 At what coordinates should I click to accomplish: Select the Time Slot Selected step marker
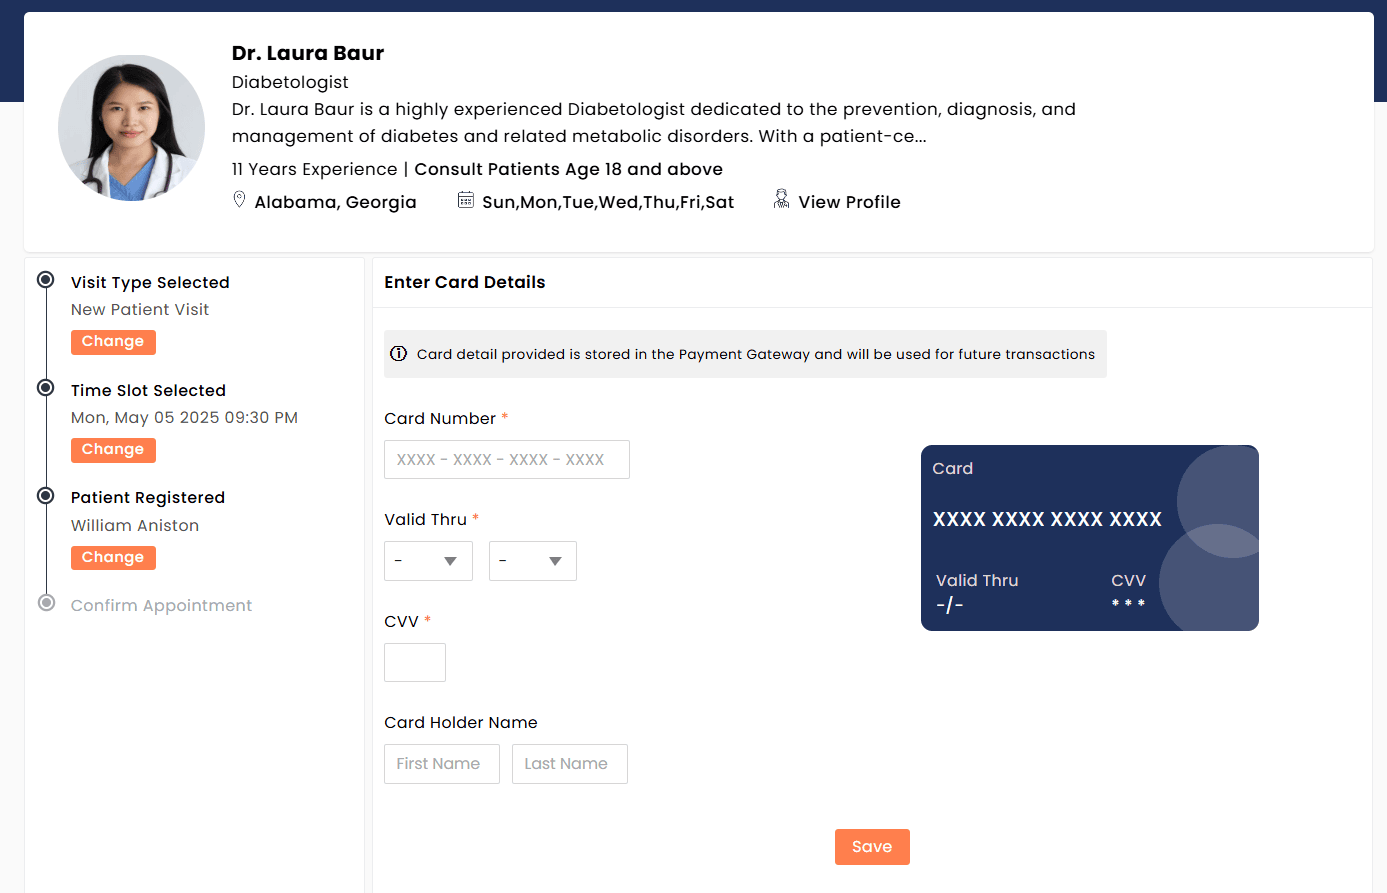pyautogui.click(x=44, y=388)
